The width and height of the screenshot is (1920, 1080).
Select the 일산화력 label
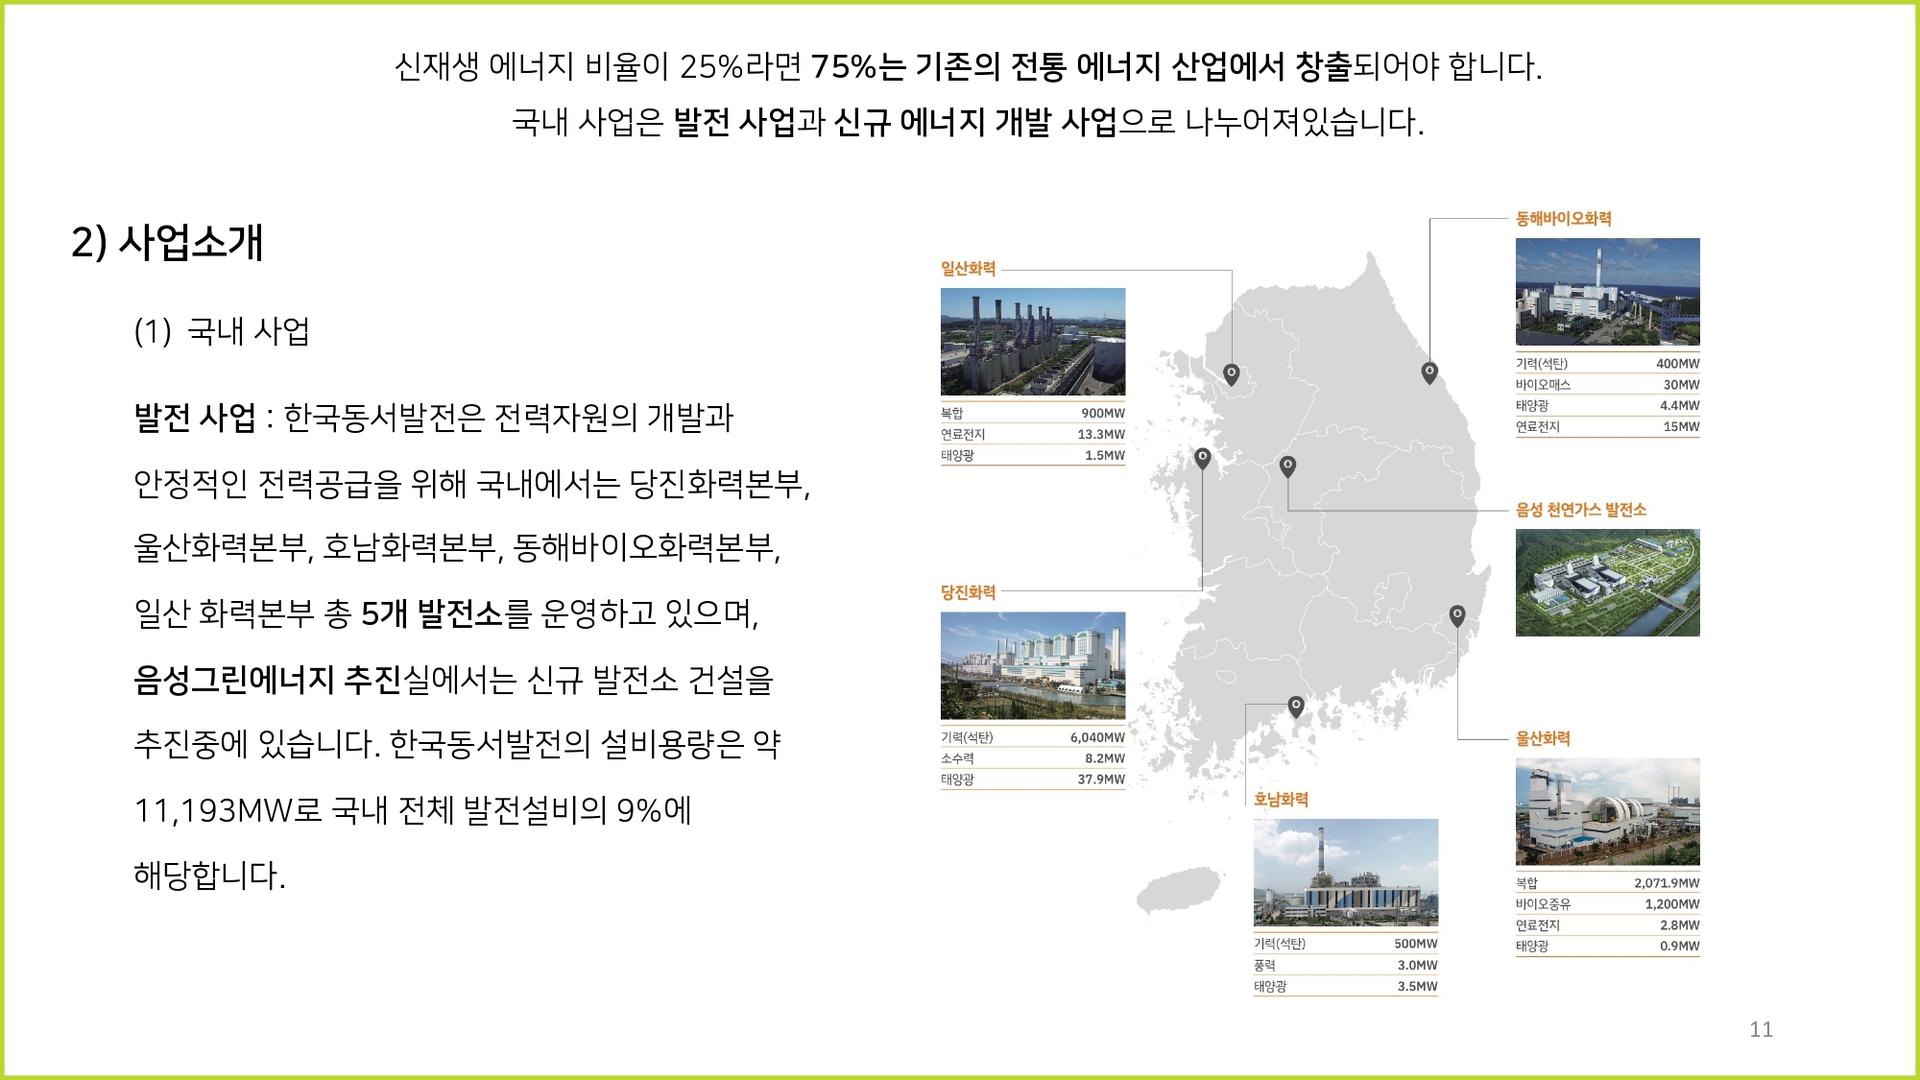click(968, 268)
